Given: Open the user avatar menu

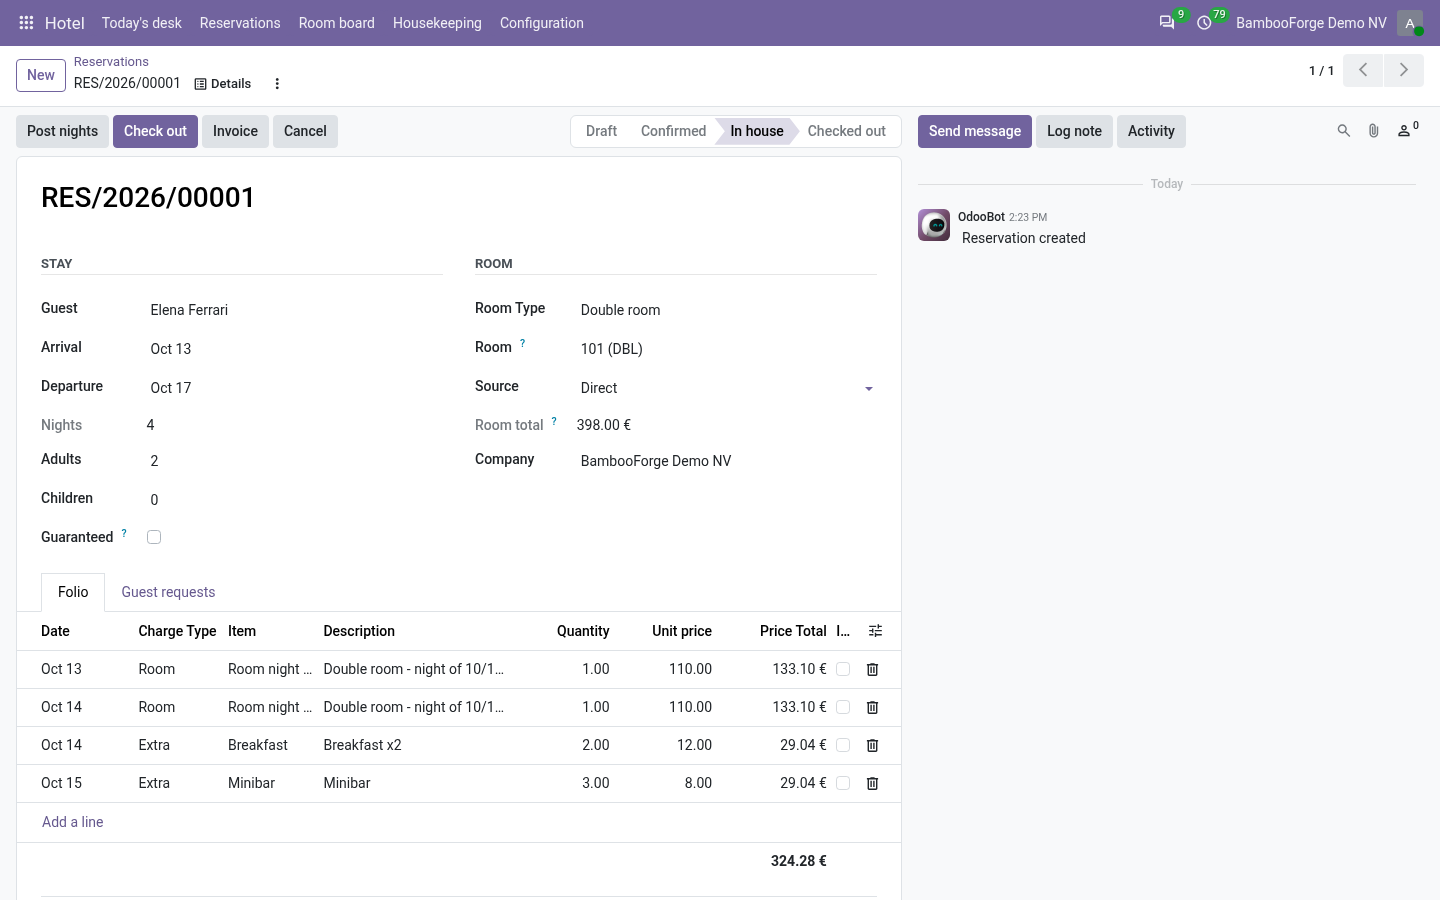Looking at the screenshot, I should pos(1410,23).
